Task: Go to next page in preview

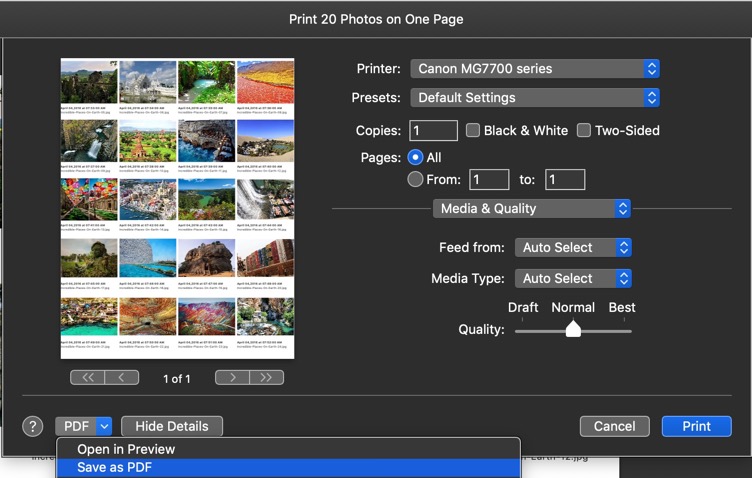Action: (x=232, y=378)
